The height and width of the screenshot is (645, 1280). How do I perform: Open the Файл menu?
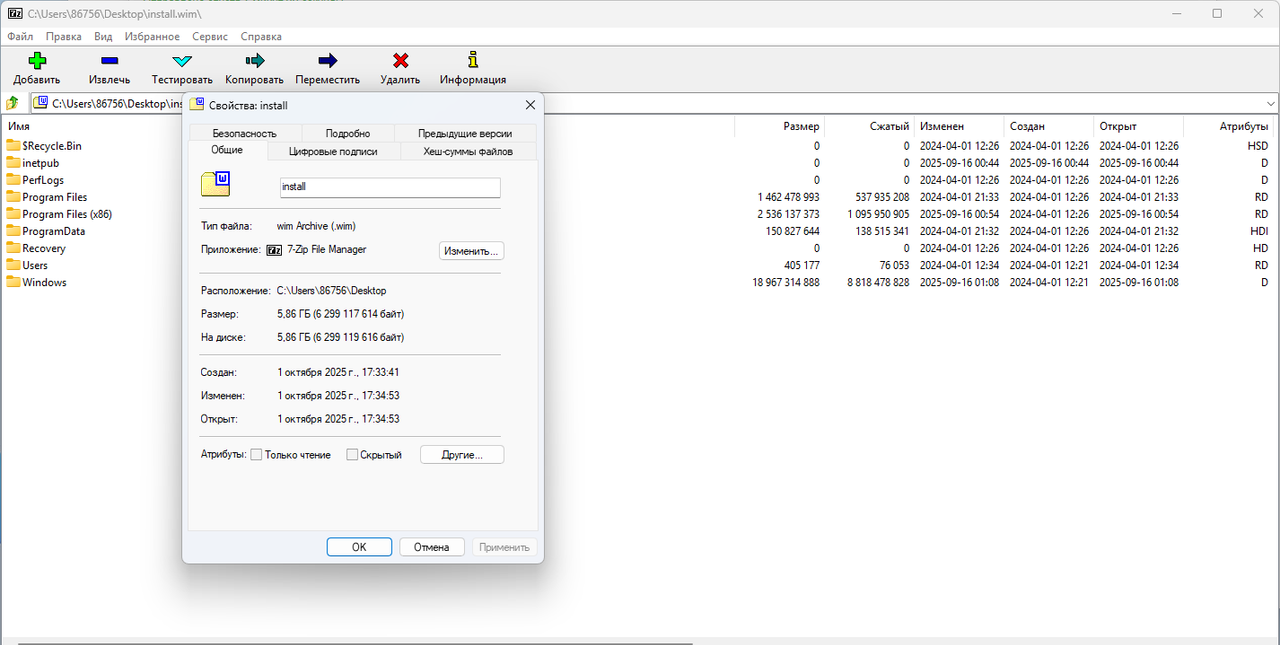(20, 36)
